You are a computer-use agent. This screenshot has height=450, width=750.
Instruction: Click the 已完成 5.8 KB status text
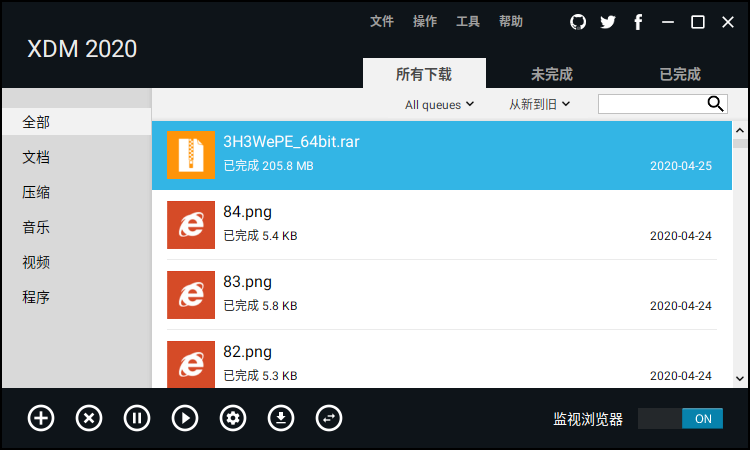click(x=260, y=305)
